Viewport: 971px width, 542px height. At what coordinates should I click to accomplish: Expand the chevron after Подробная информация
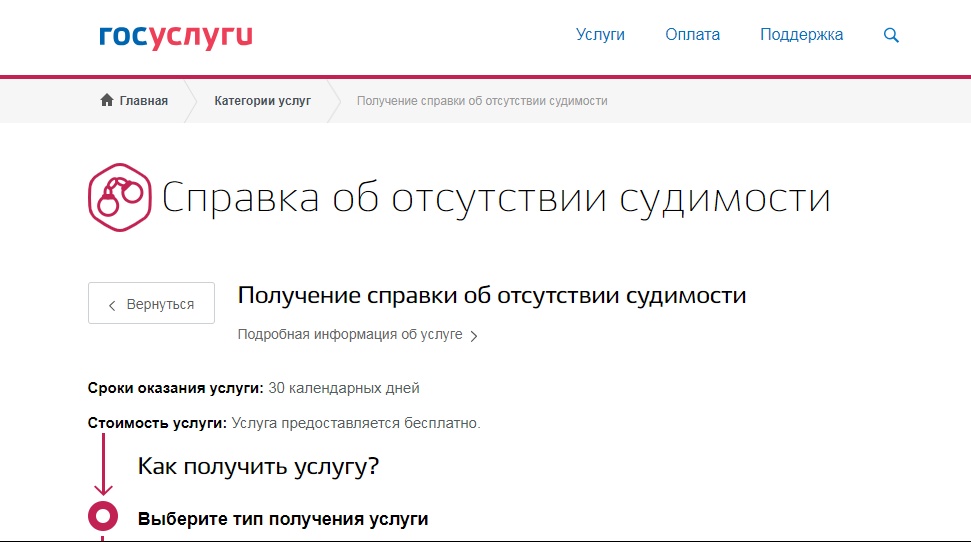point(474,336)
